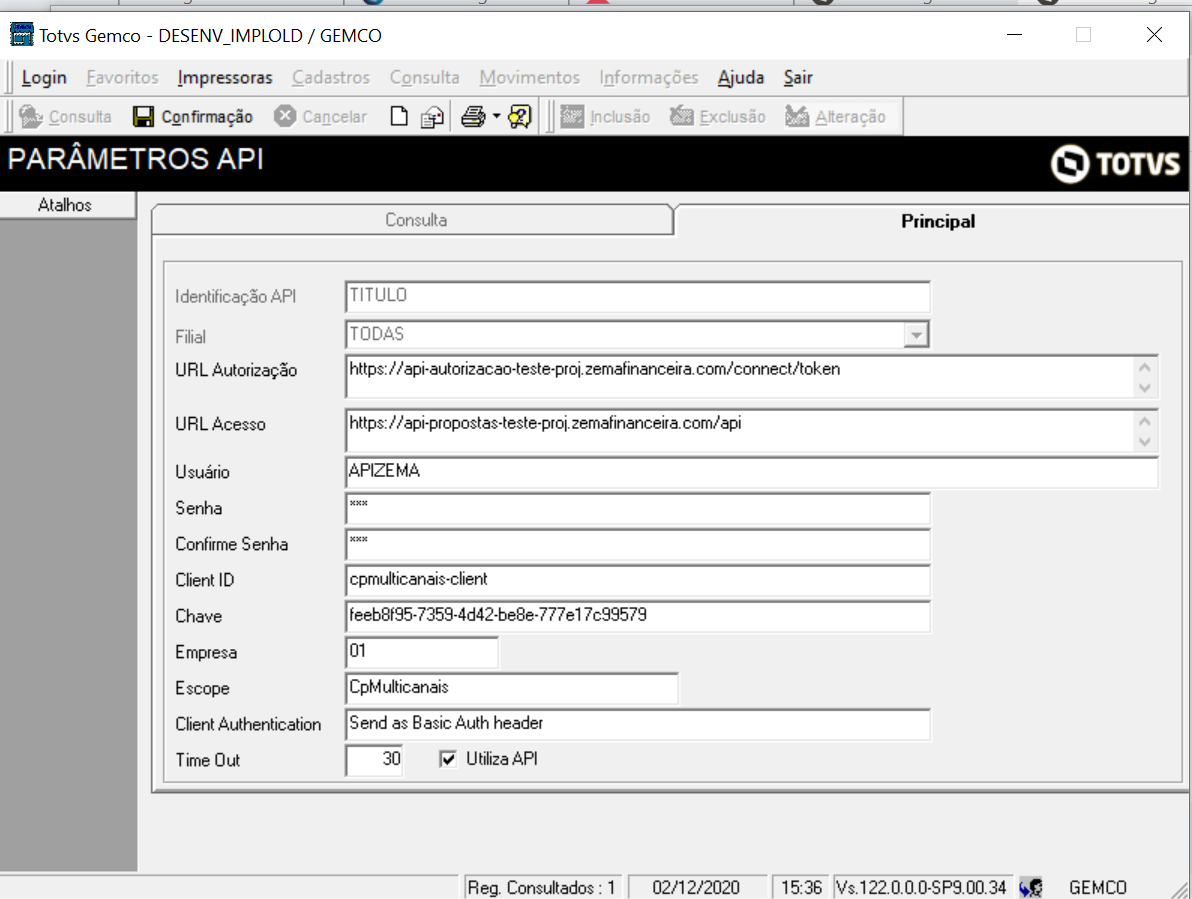The image size is (1192, 899).
Task: Open the printer dropdown arrow
Action: [x=496, y=116]
